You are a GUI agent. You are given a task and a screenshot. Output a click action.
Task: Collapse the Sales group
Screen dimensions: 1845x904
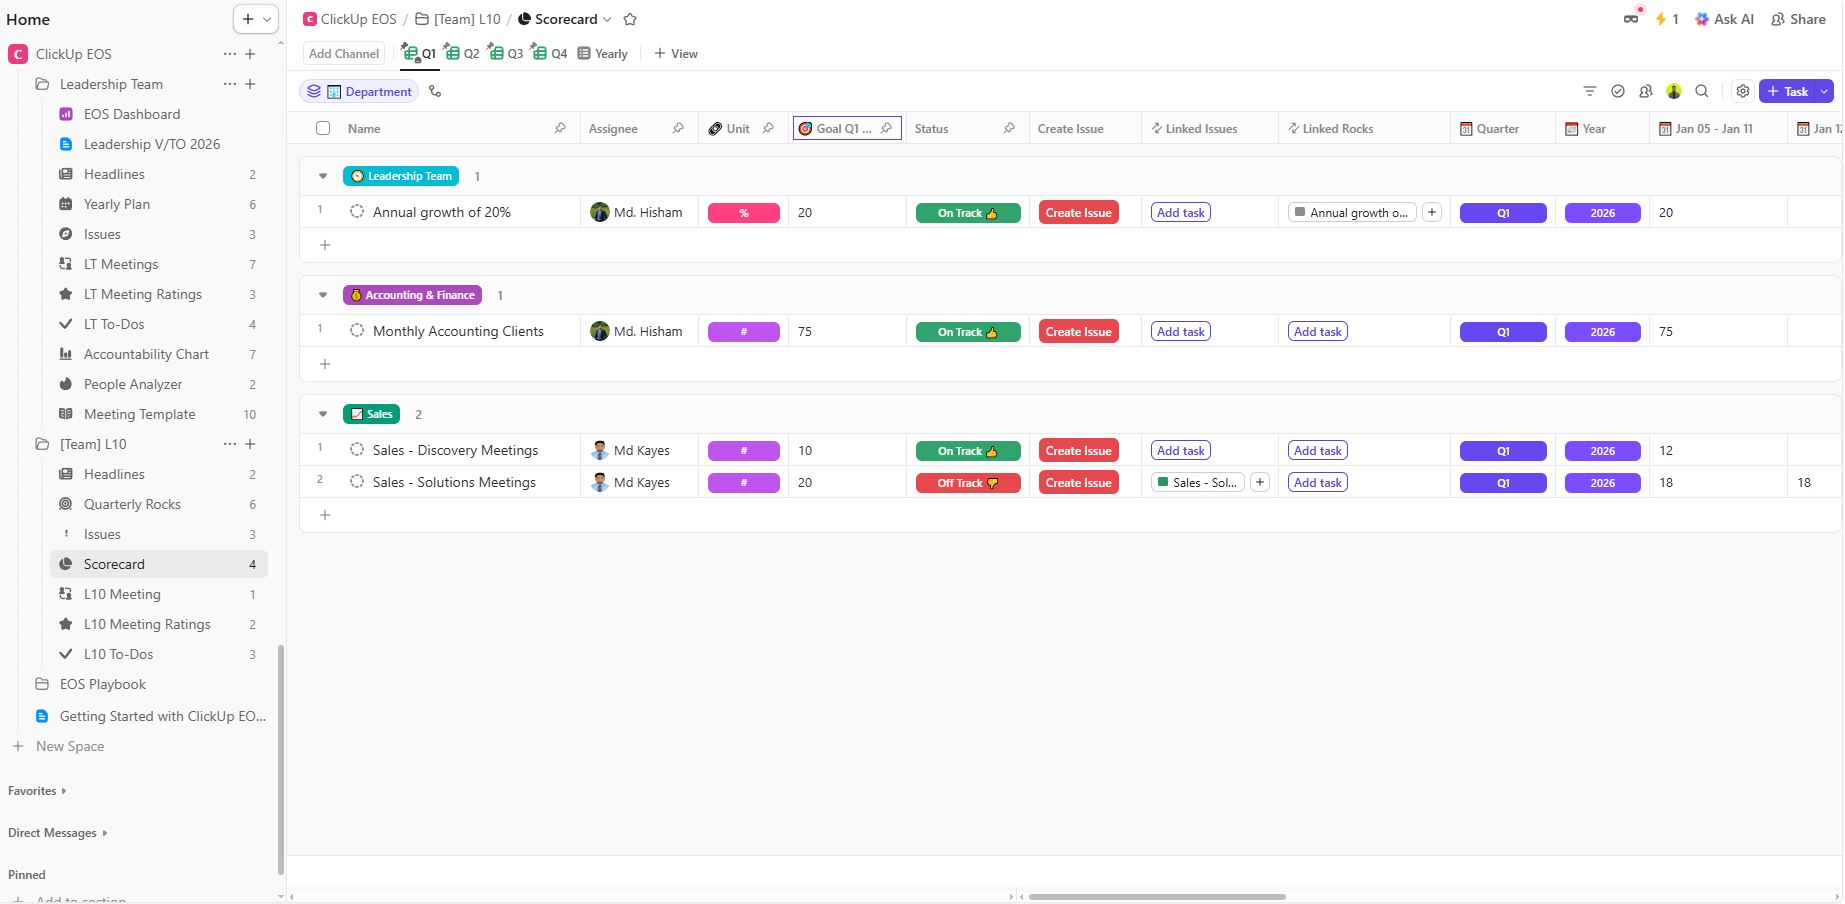322,414
